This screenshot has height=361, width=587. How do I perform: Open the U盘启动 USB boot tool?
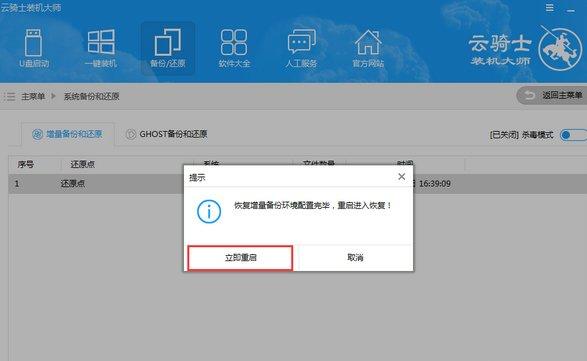(x=34, y=49)
